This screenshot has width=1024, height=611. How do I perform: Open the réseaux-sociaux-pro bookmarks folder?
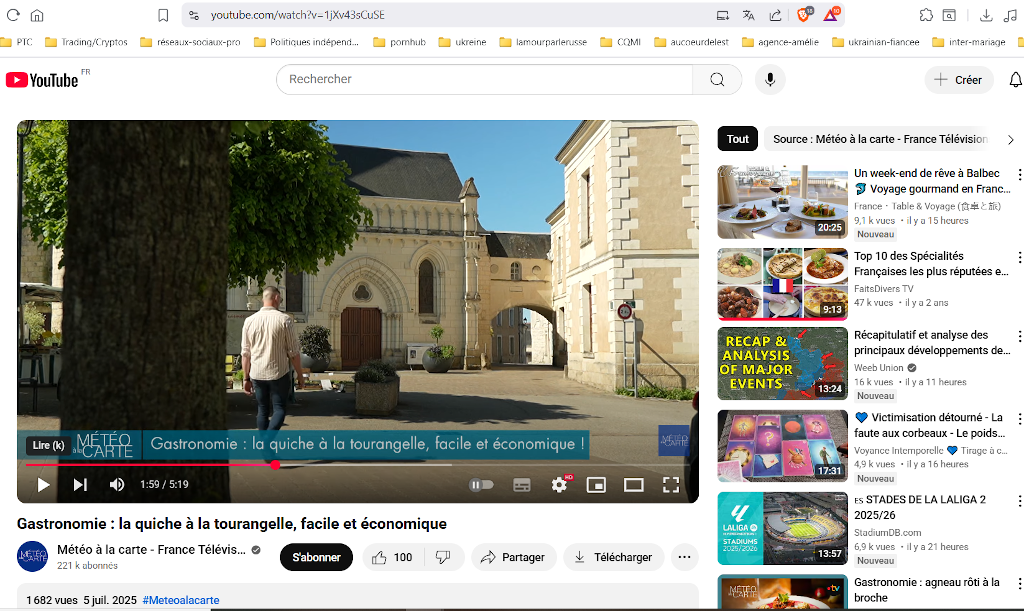coord(191,42)
